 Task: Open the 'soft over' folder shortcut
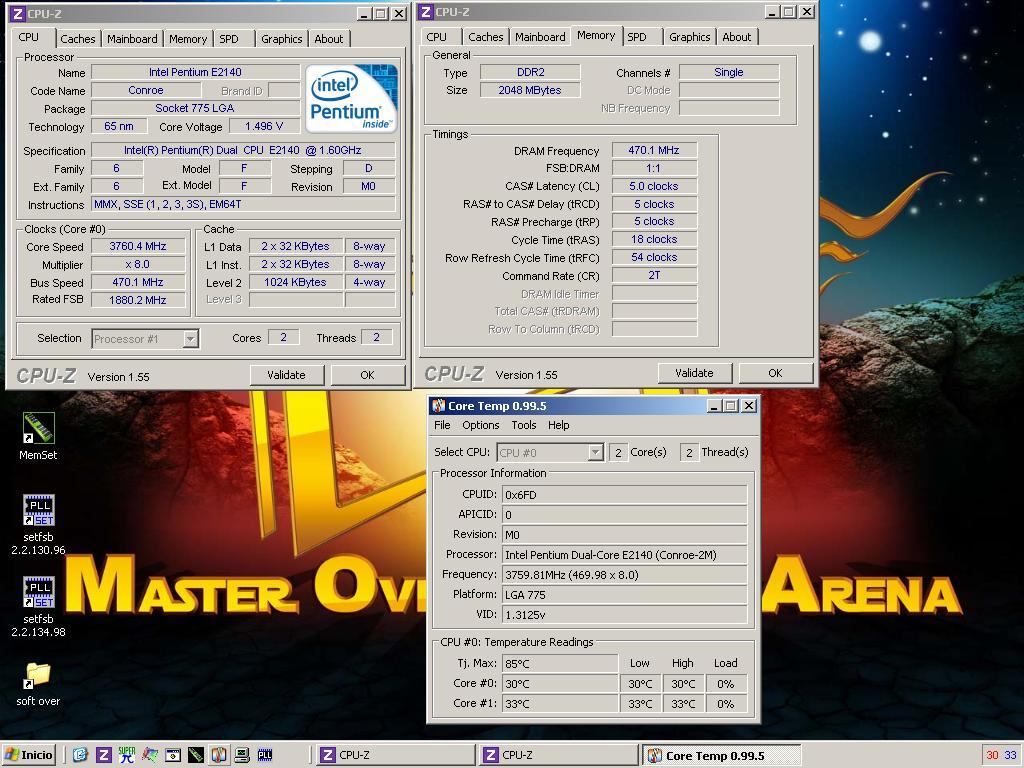38,684
